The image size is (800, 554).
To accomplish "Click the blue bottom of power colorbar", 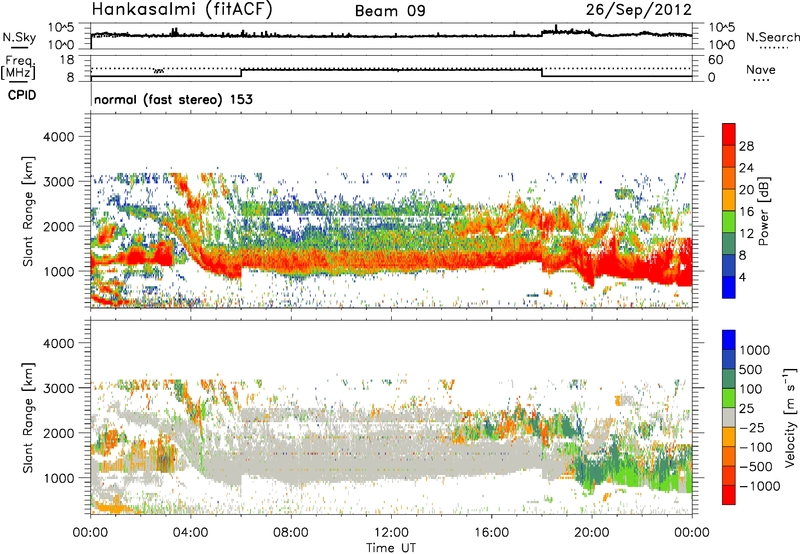I will pyautogui.click(x=729, y=287).
